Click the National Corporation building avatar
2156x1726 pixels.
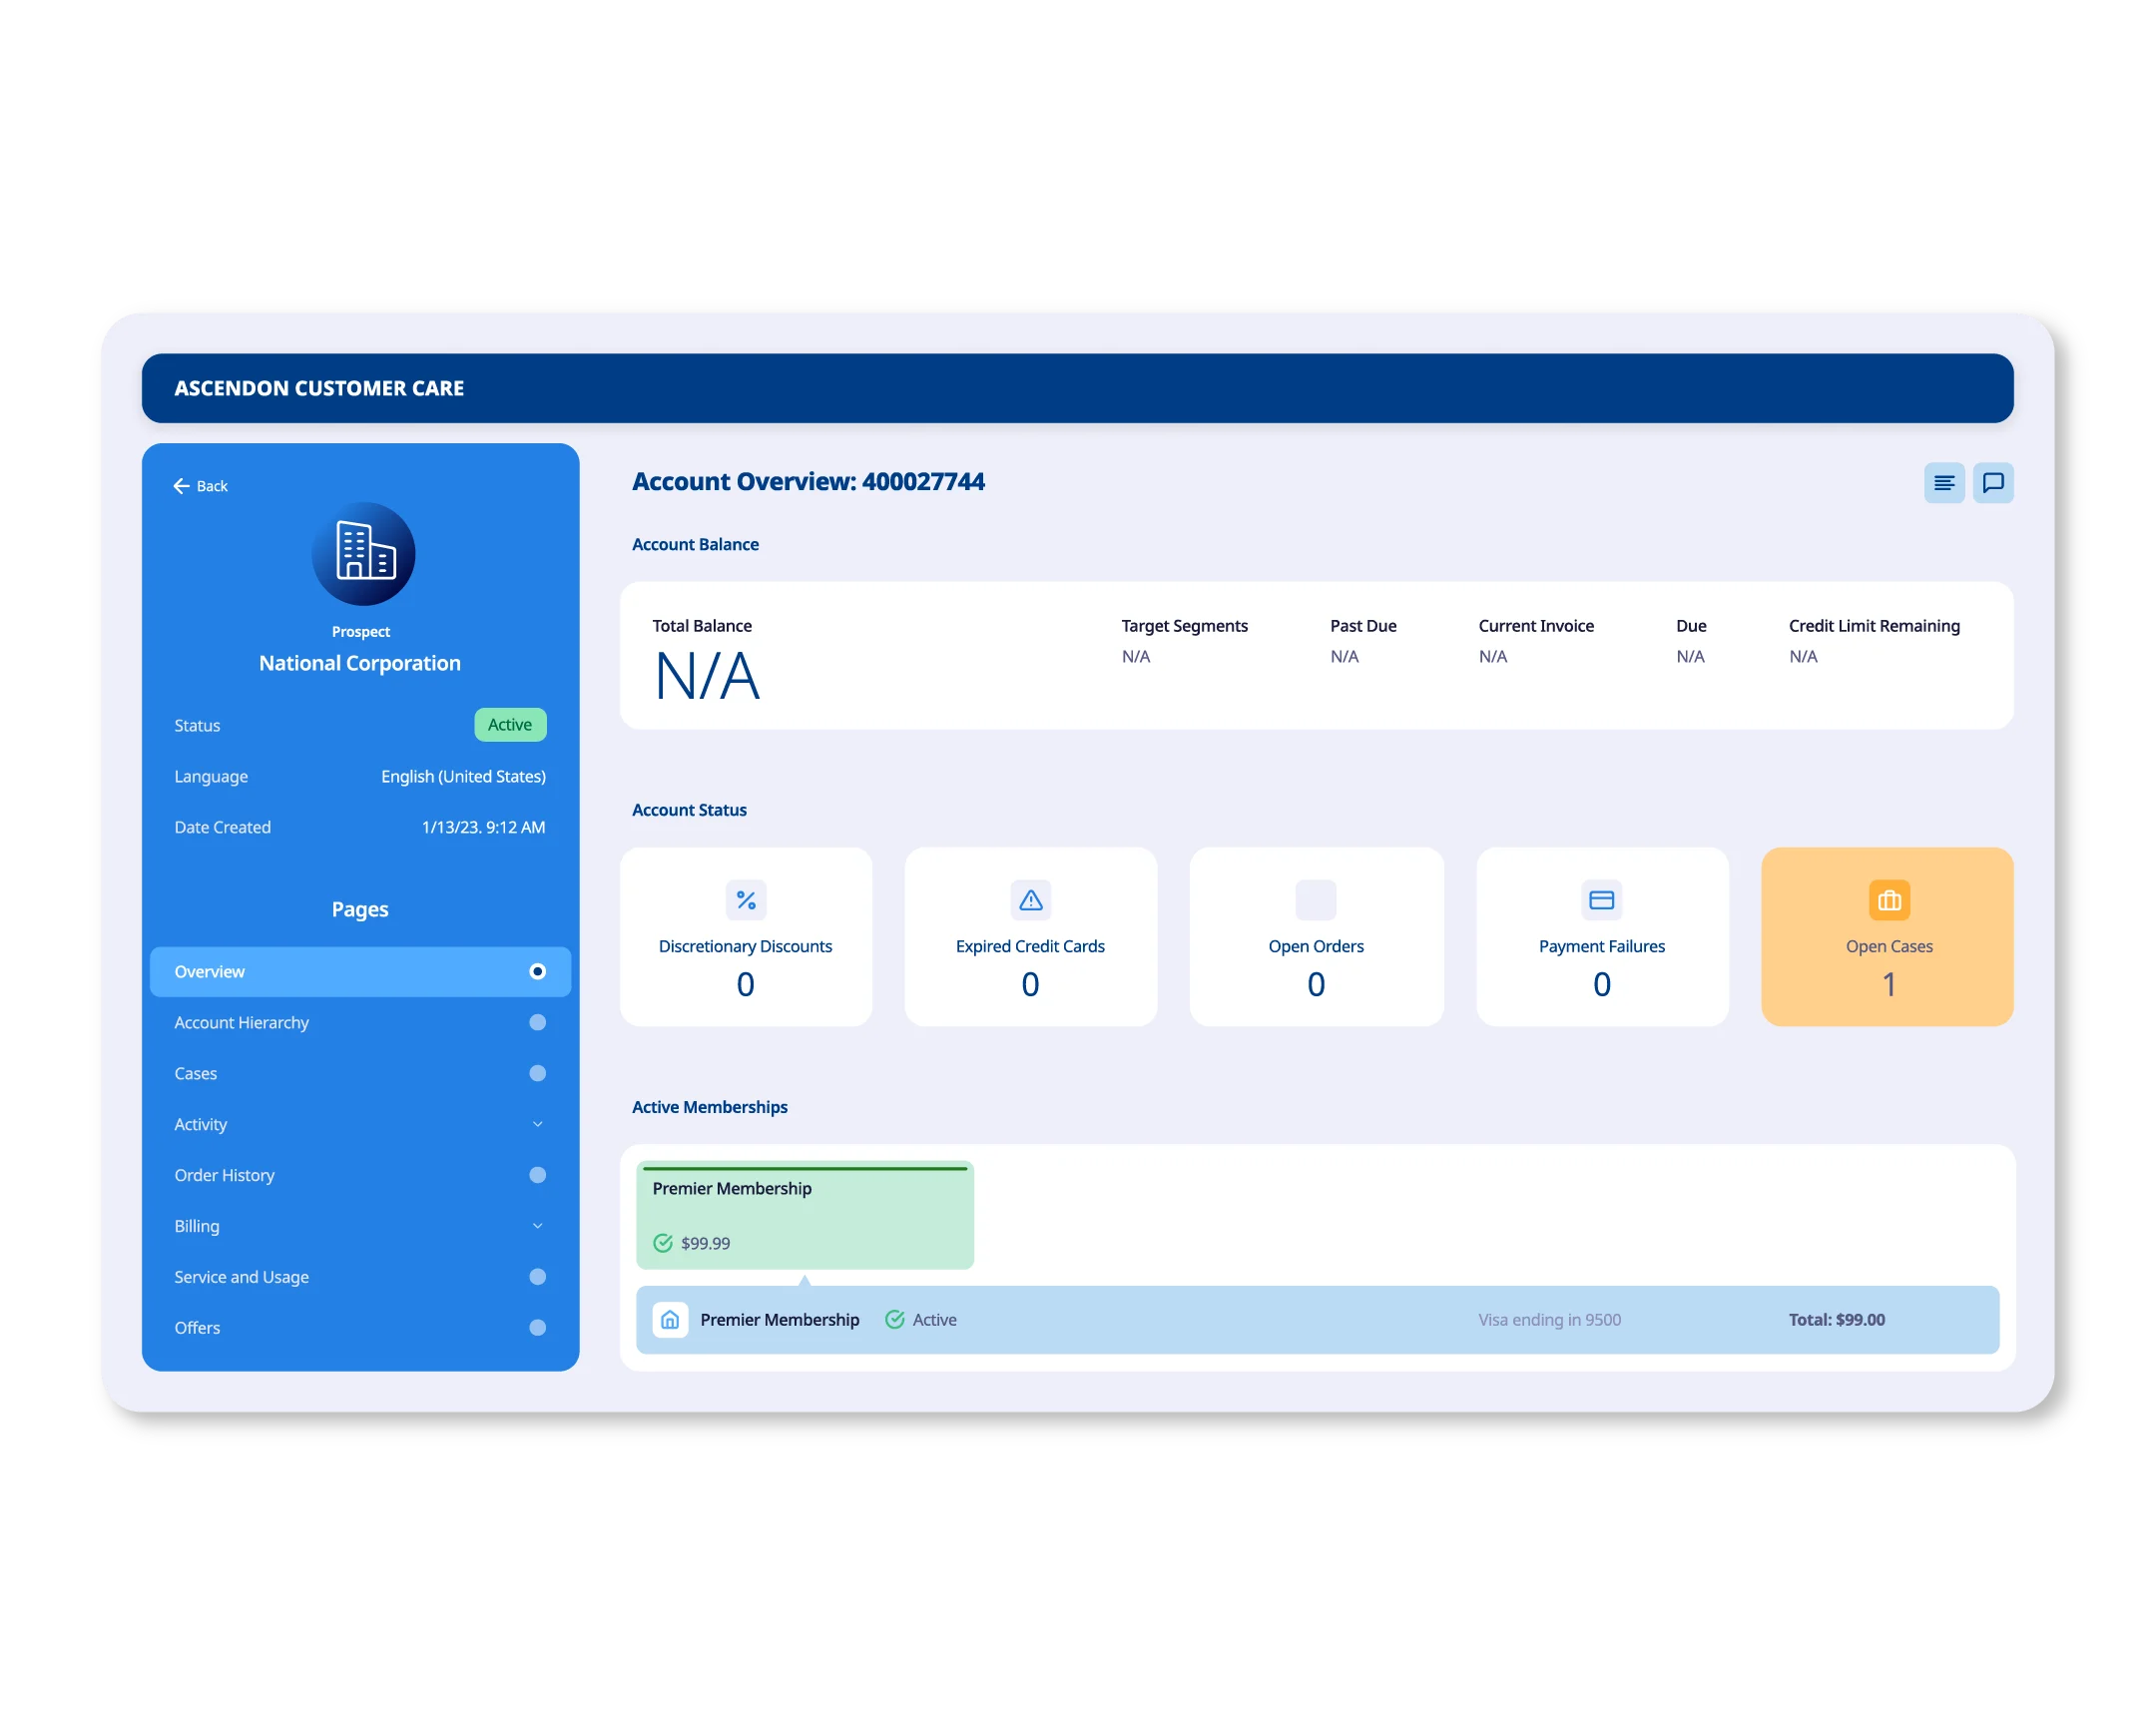(362, 554)
